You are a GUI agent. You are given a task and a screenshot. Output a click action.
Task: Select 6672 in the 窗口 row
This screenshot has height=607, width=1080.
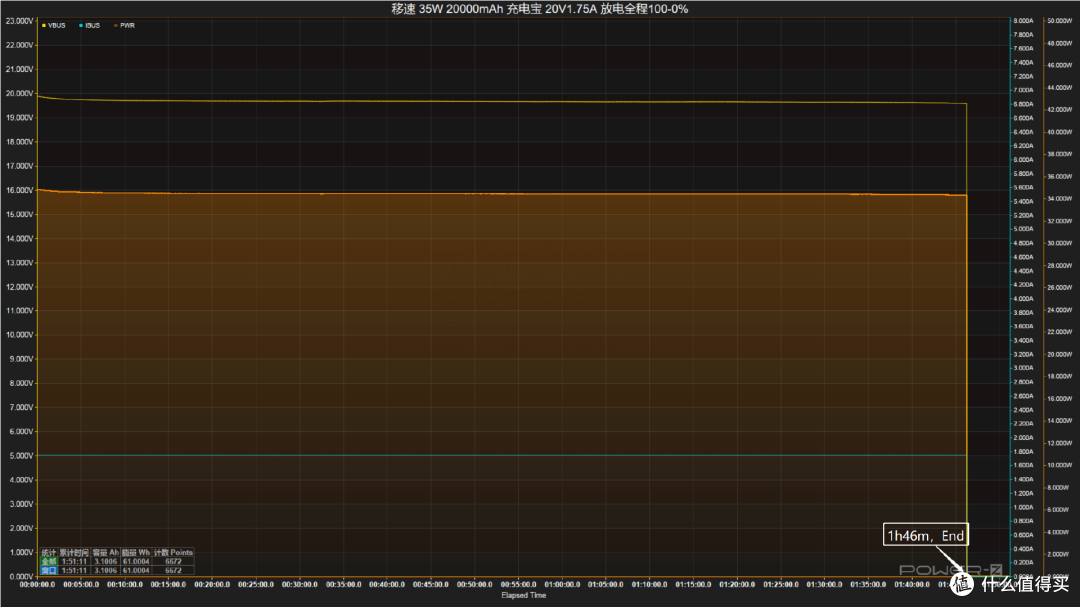[173, 570]
